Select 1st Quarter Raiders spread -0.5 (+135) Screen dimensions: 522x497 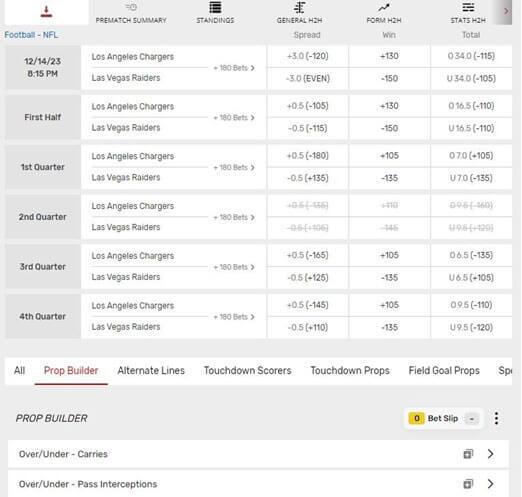click(x=308, y=178)
